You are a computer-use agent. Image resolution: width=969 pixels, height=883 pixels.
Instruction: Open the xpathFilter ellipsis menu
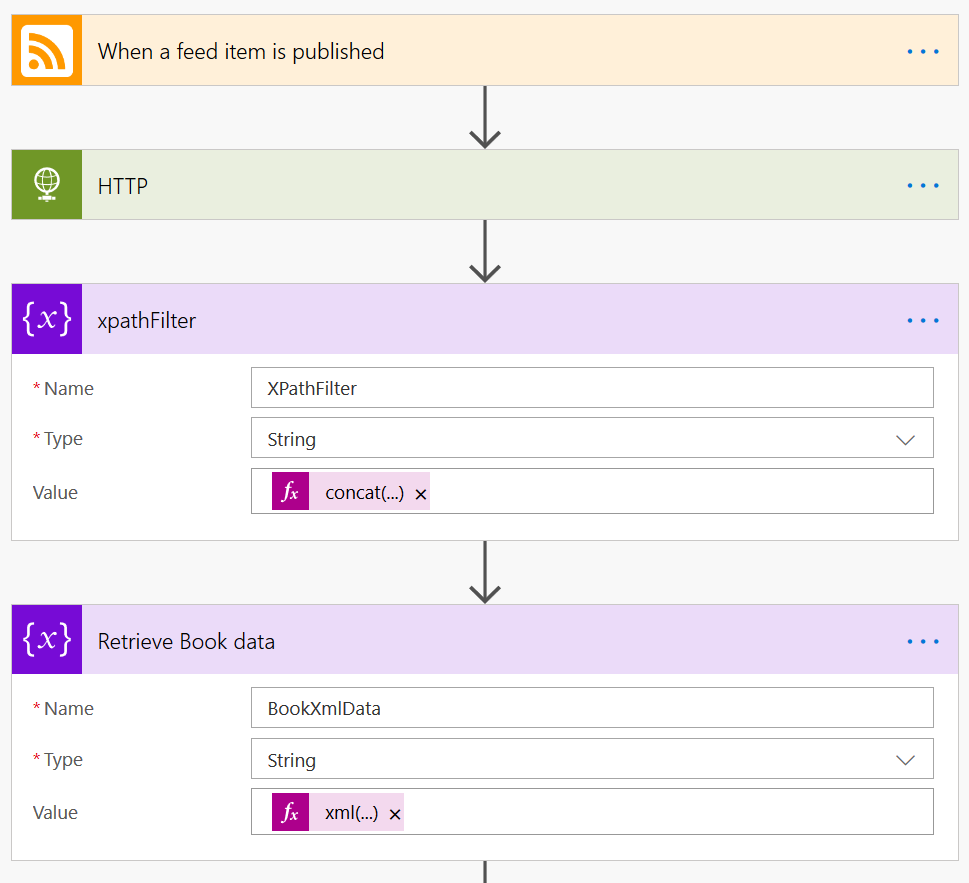click(x=923, y=320)
